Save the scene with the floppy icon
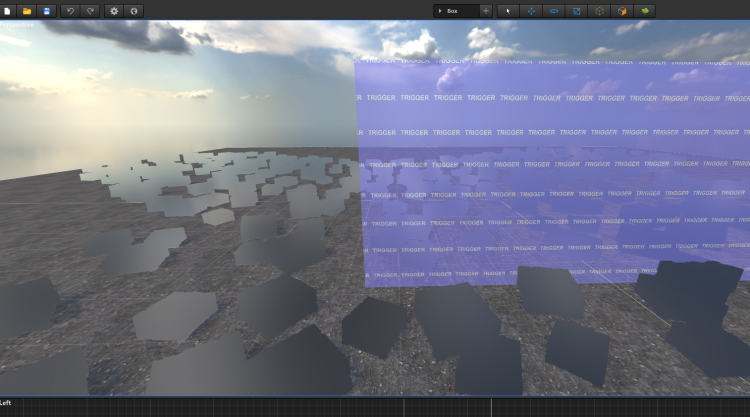 (x=46, y=10)
